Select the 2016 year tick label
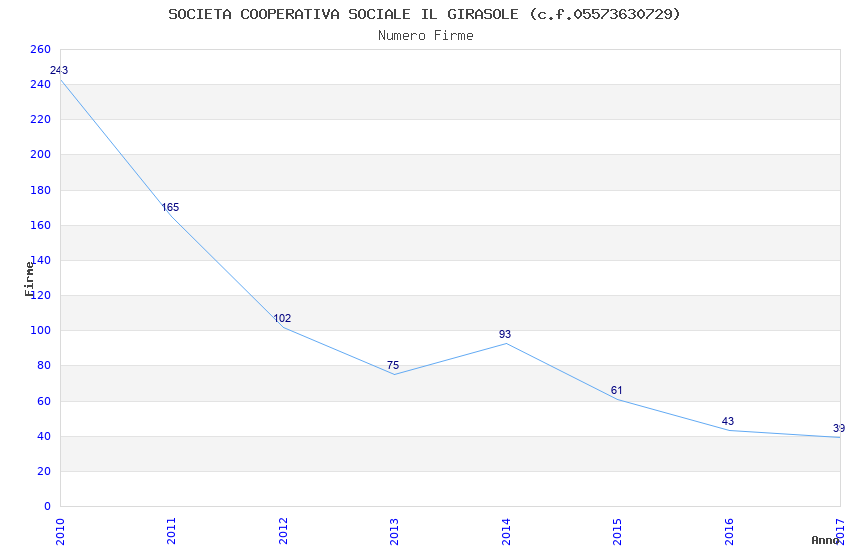The width and height of the screenshot is (850, 550). 729,529
